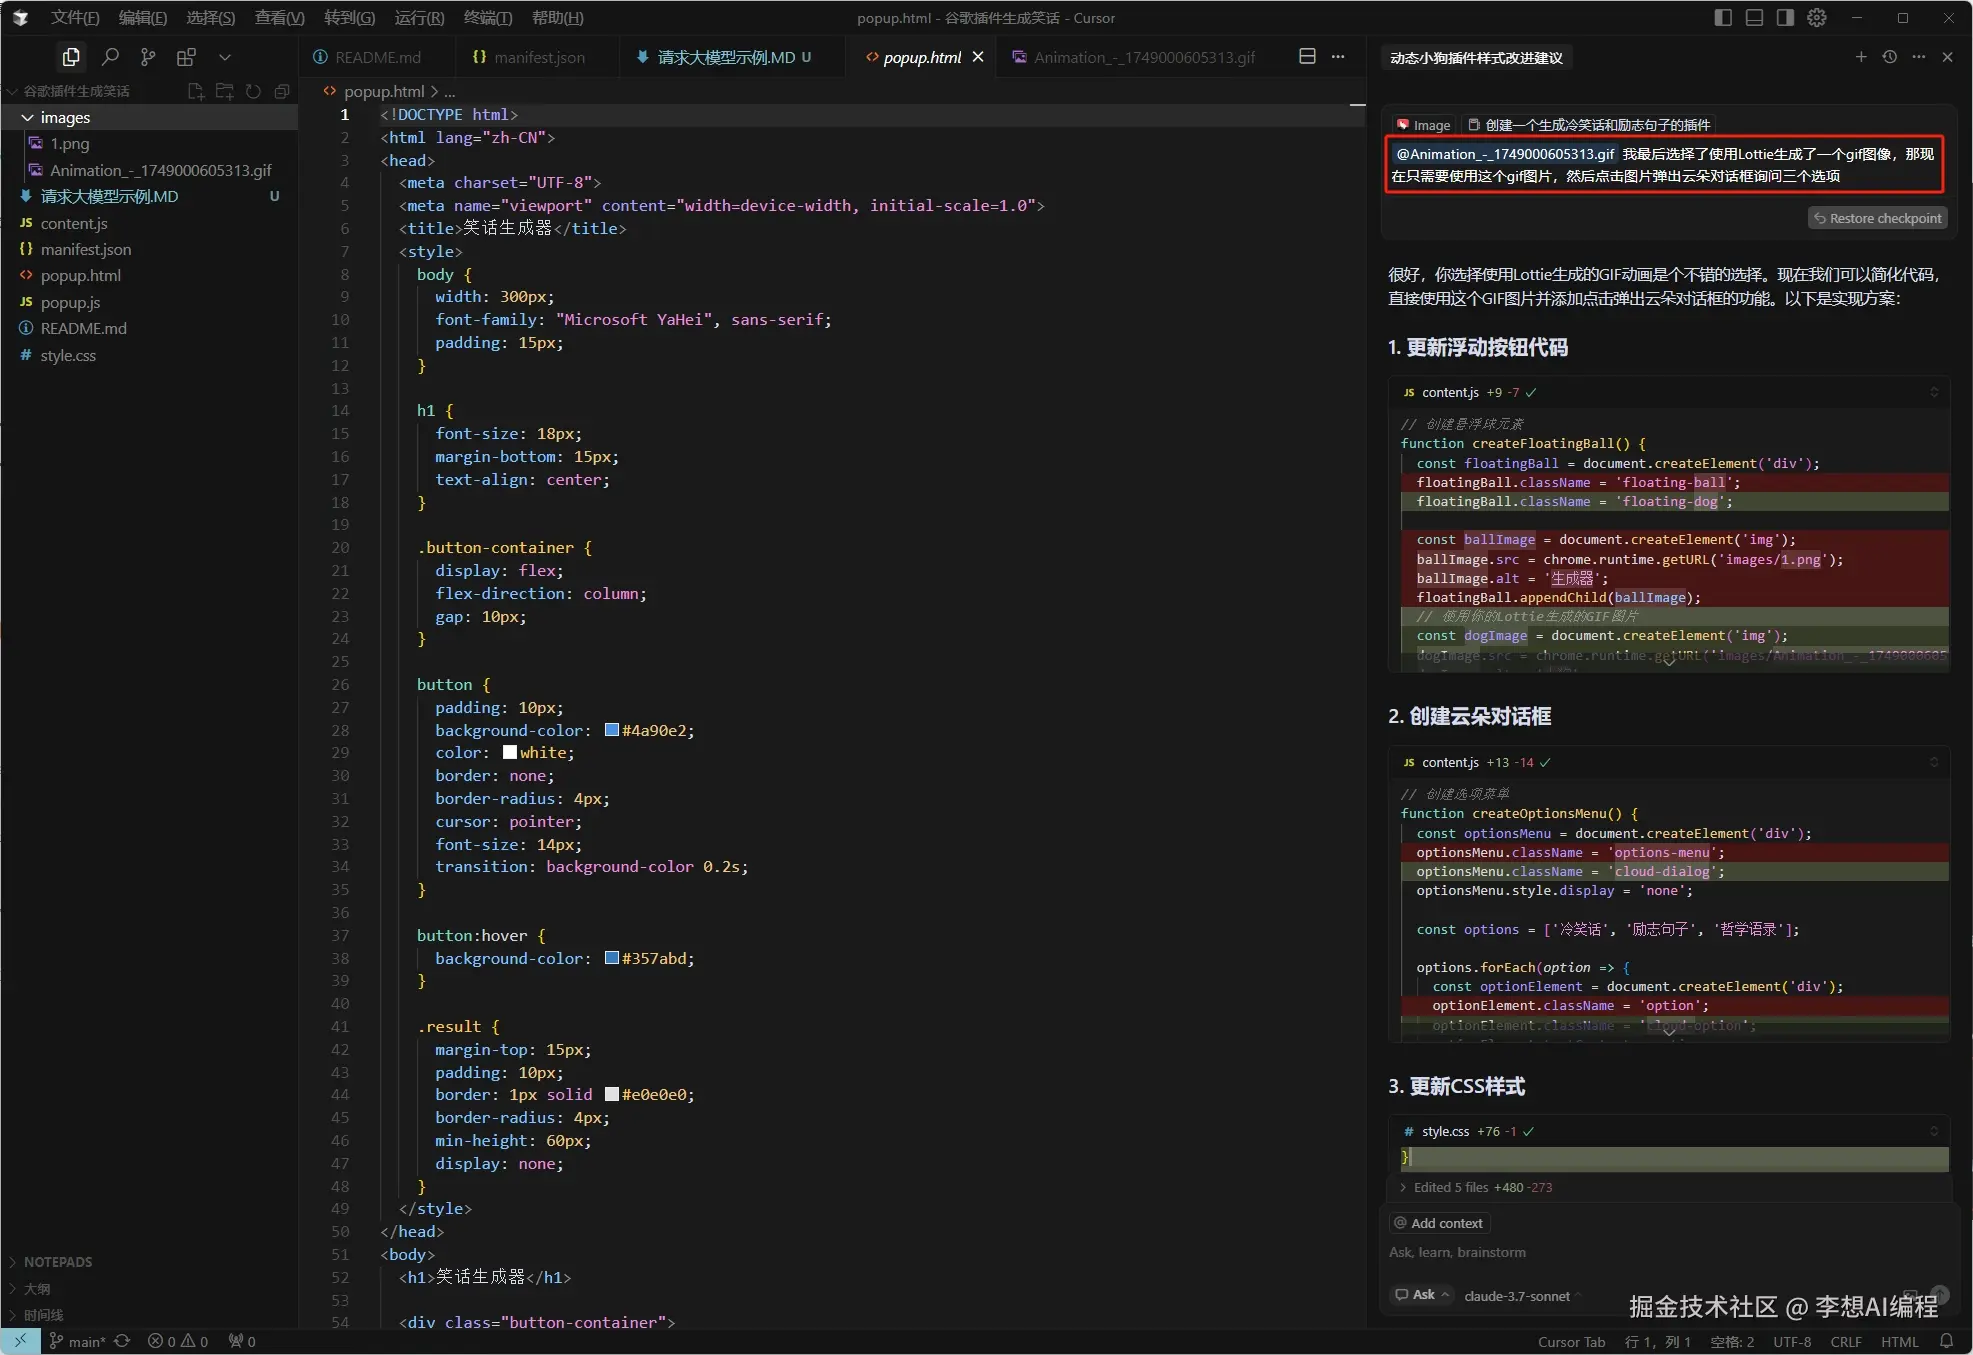Collapse the images folder
Viewport: 1973px width, 1355px height.
point(28,117)
